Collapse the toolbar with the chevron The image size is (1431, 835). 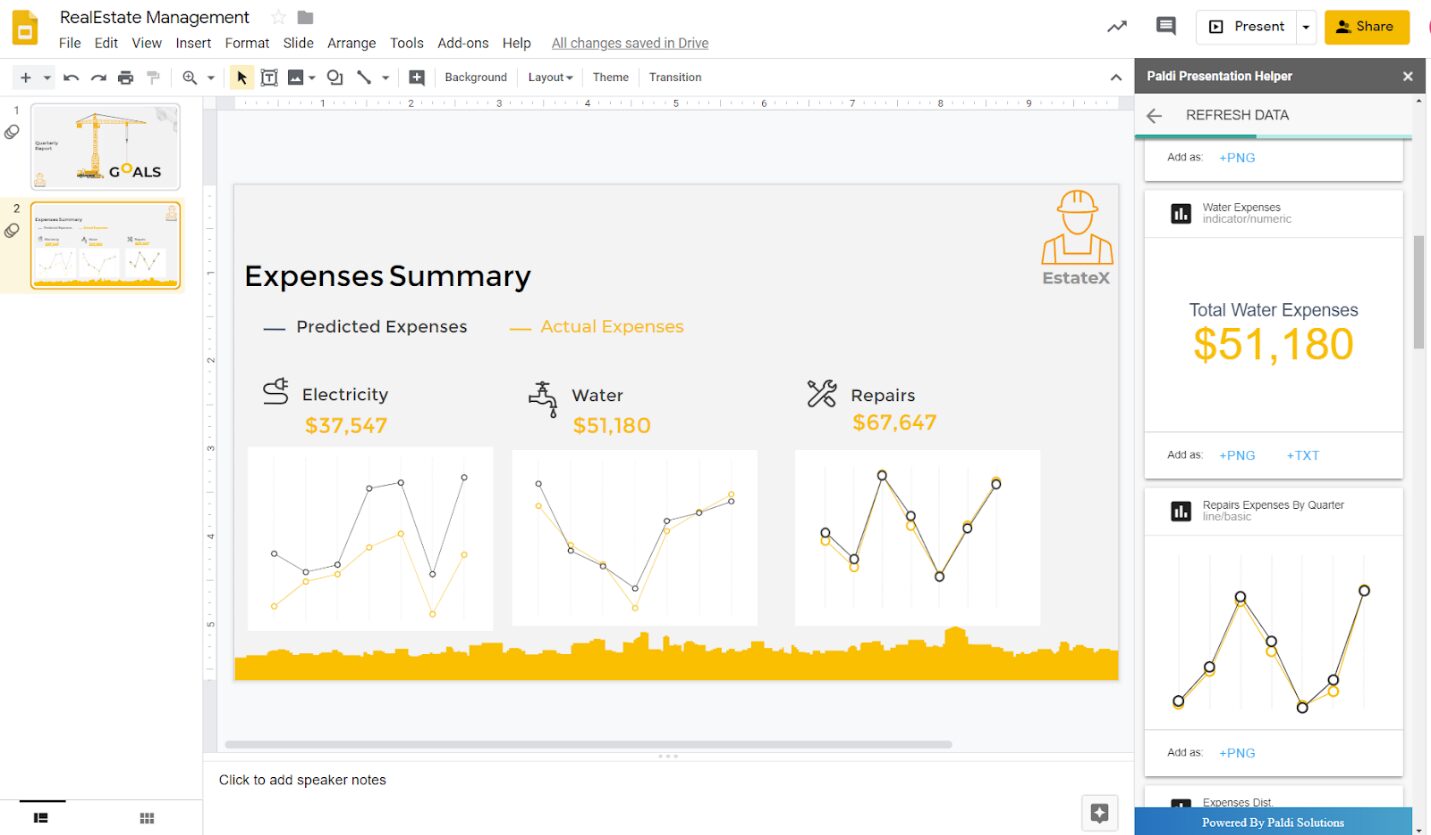pos(1115,76)
